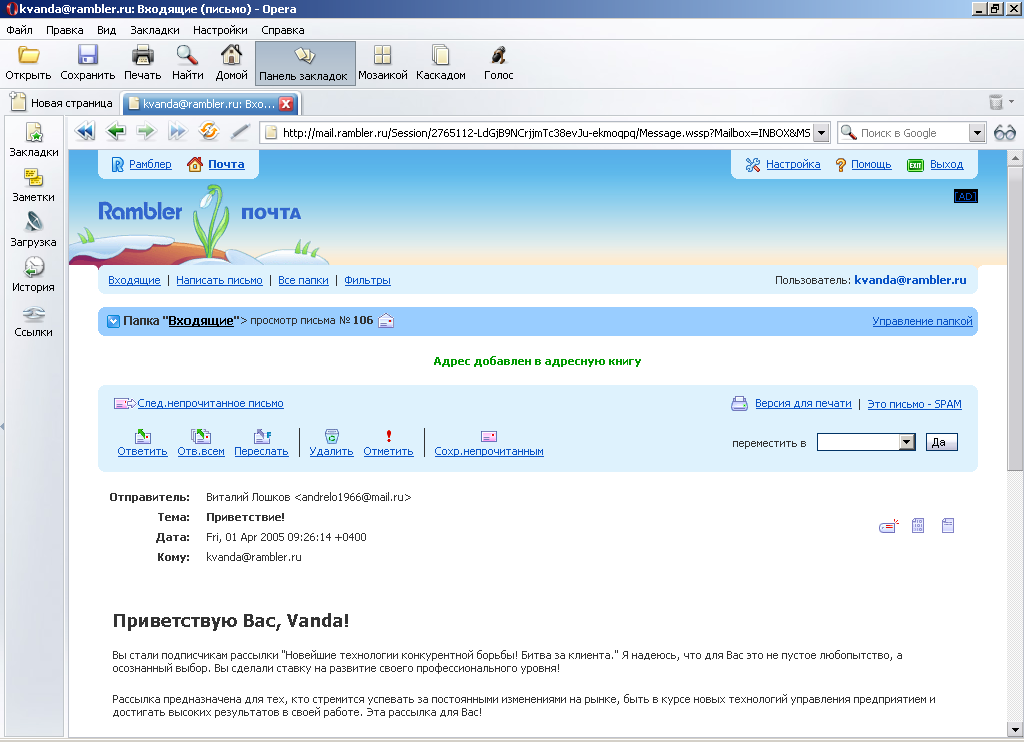Mark message via Это письмо - SPAM link
The height and width of the screenshot is (742, 1024).
914,404
